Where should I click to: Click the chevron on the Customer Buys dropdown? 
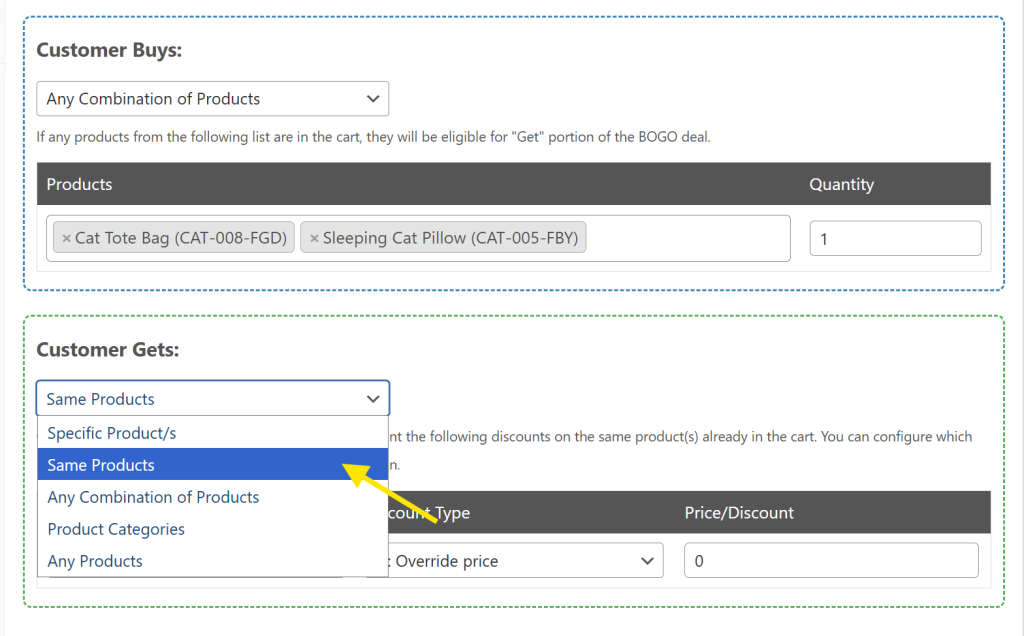tap(371, 98)
